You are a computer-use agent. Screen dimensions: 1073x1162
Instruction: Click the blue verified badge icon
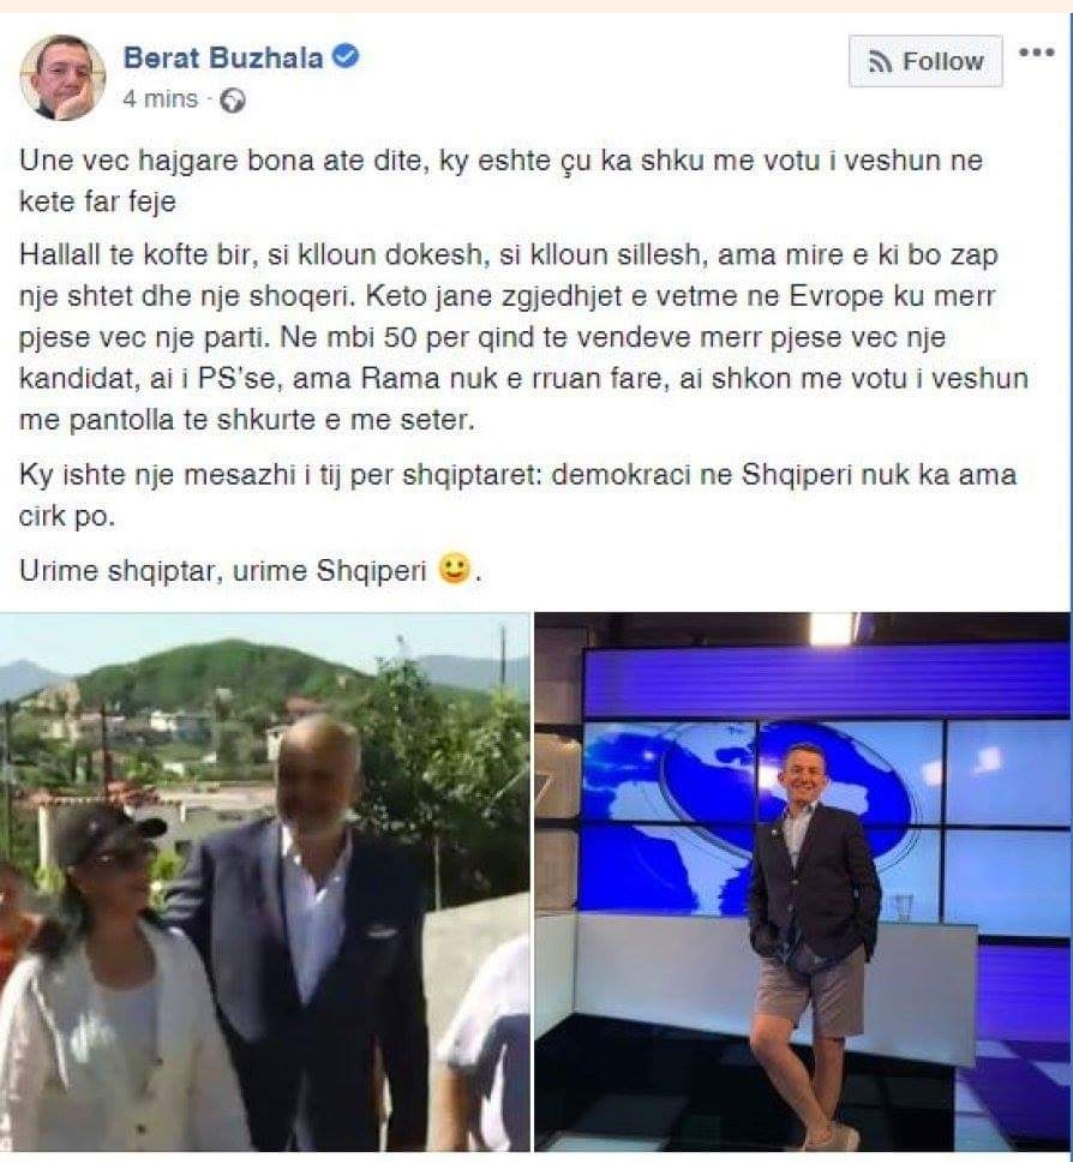(345, 56)
